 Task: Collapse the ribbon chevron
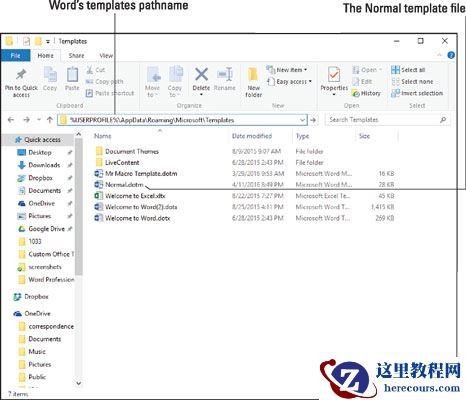coord(439,55)
